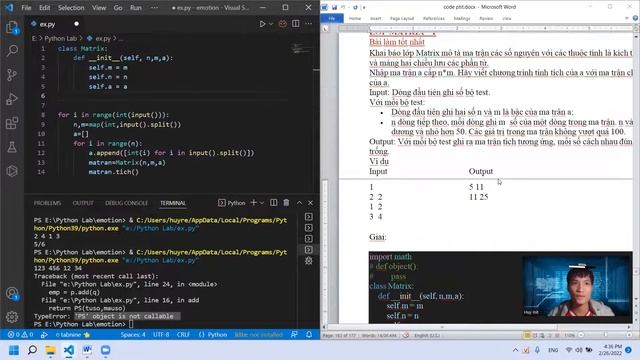Run the Python file with the play button
Image resolution: width=640 pixels, height=360 pixels.
(262, 24)
